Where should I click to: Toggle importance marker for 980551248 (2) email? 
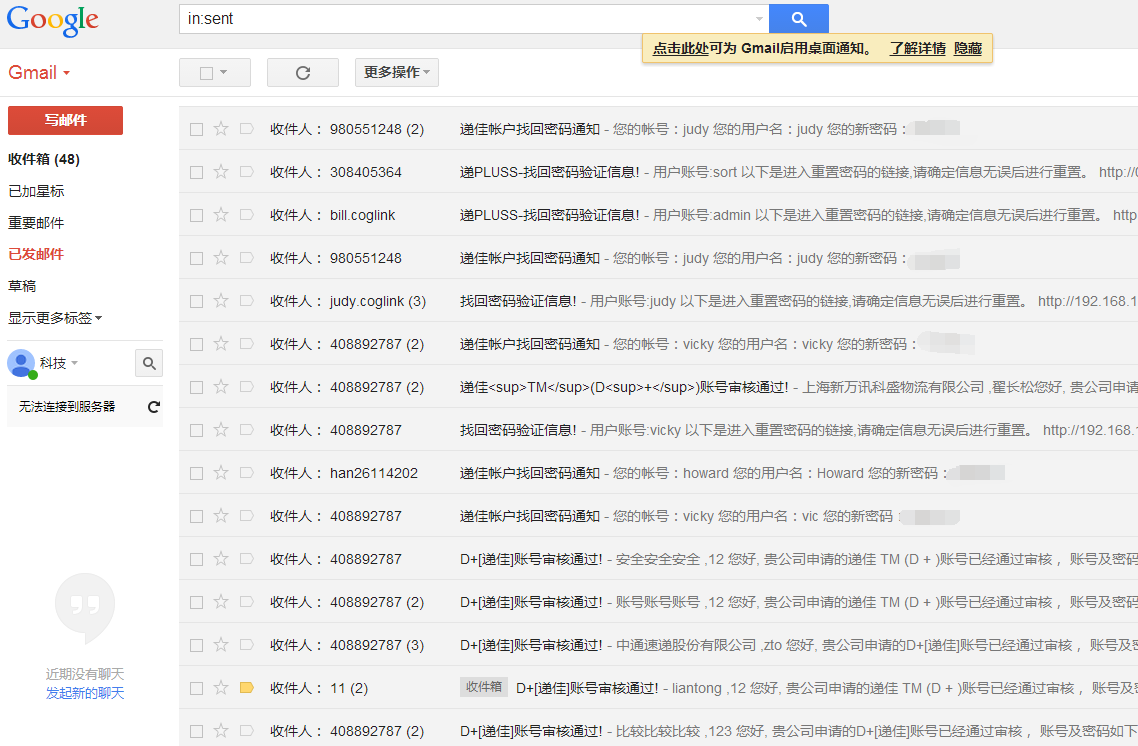point(247,129)
